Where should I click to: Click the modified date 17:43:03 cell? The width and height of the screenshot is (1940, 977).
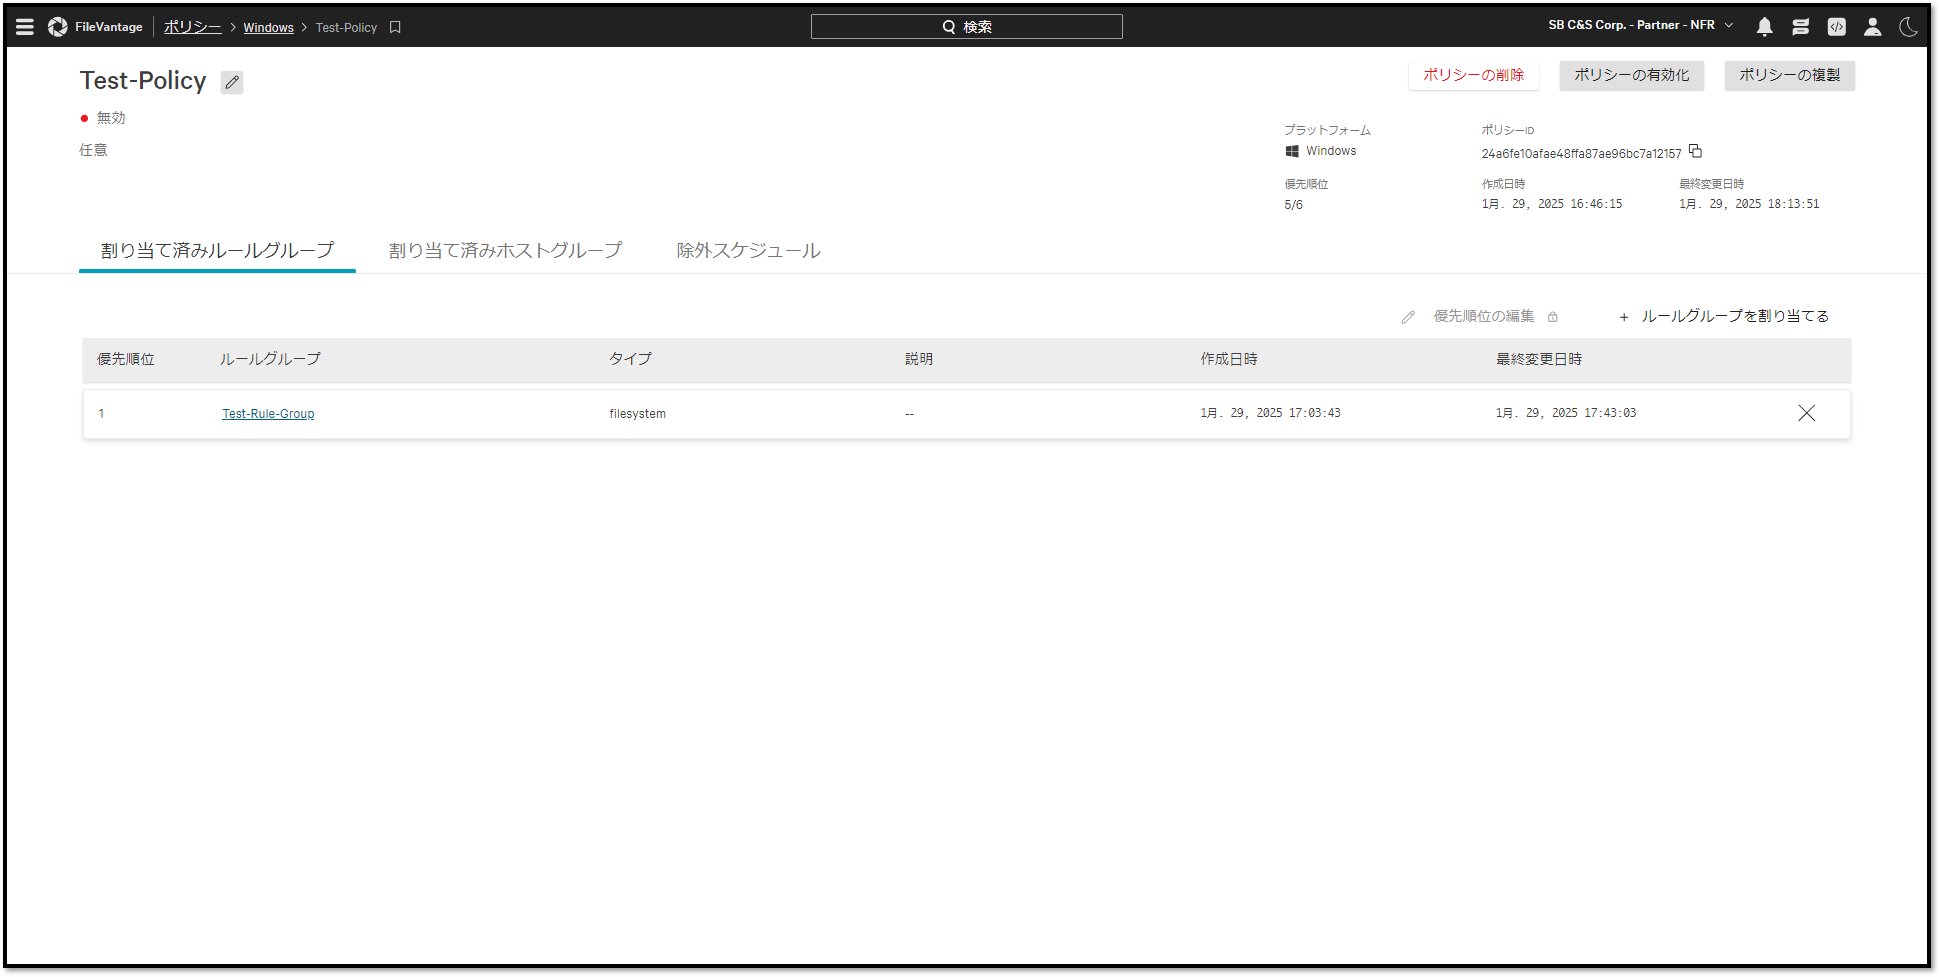(1566, 413)
